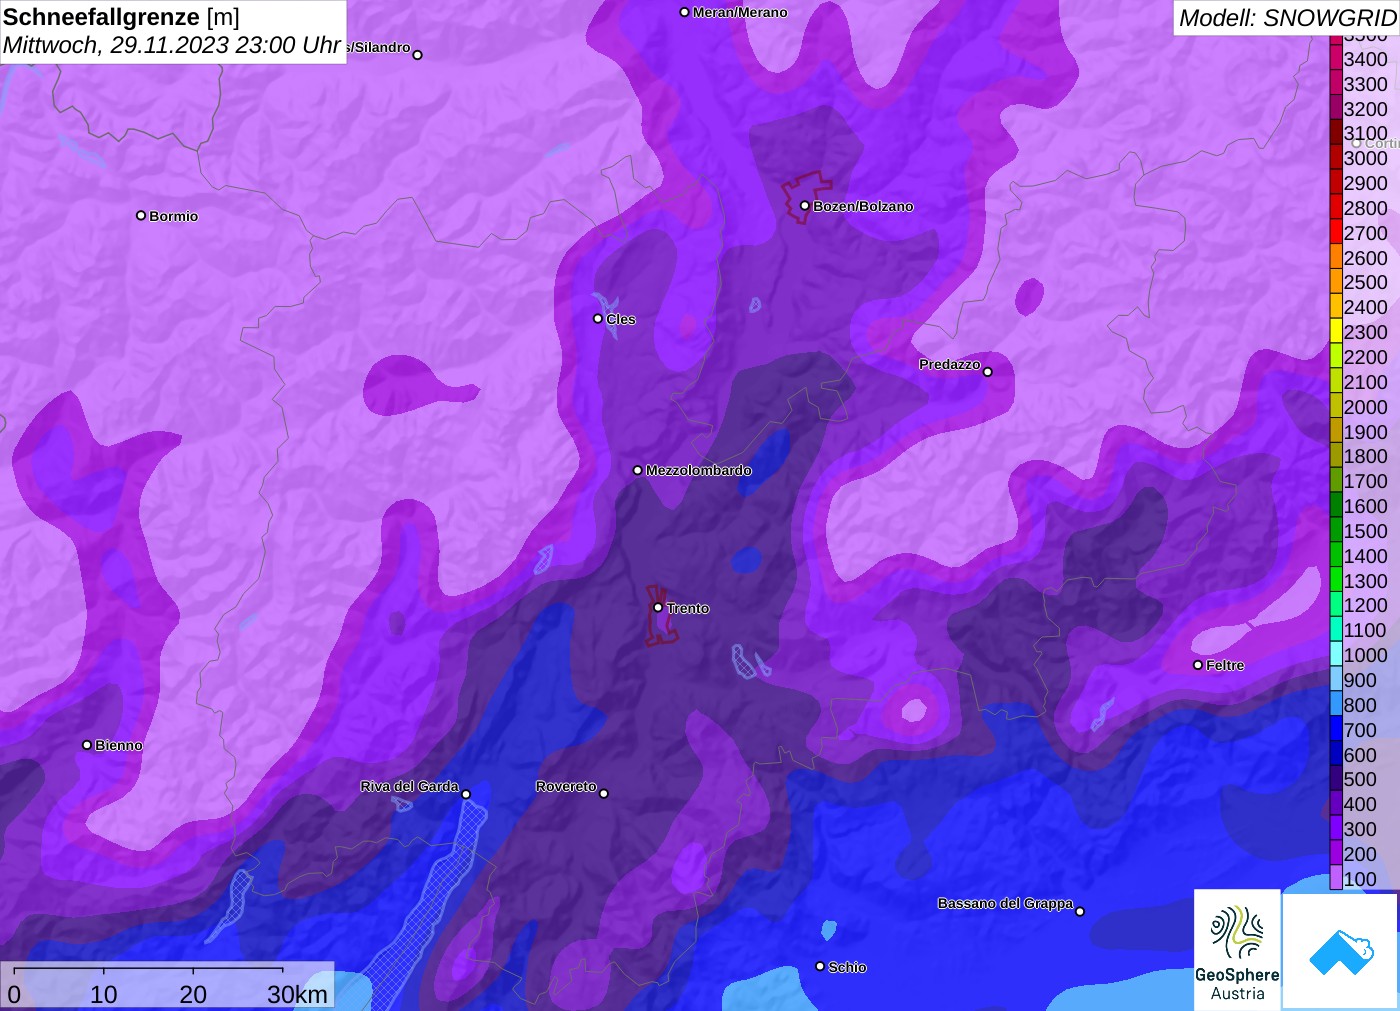This screenshot has height=1011, width=1400.
Task: Click the Silandro marker dot
Action: [x=418, y=55]
